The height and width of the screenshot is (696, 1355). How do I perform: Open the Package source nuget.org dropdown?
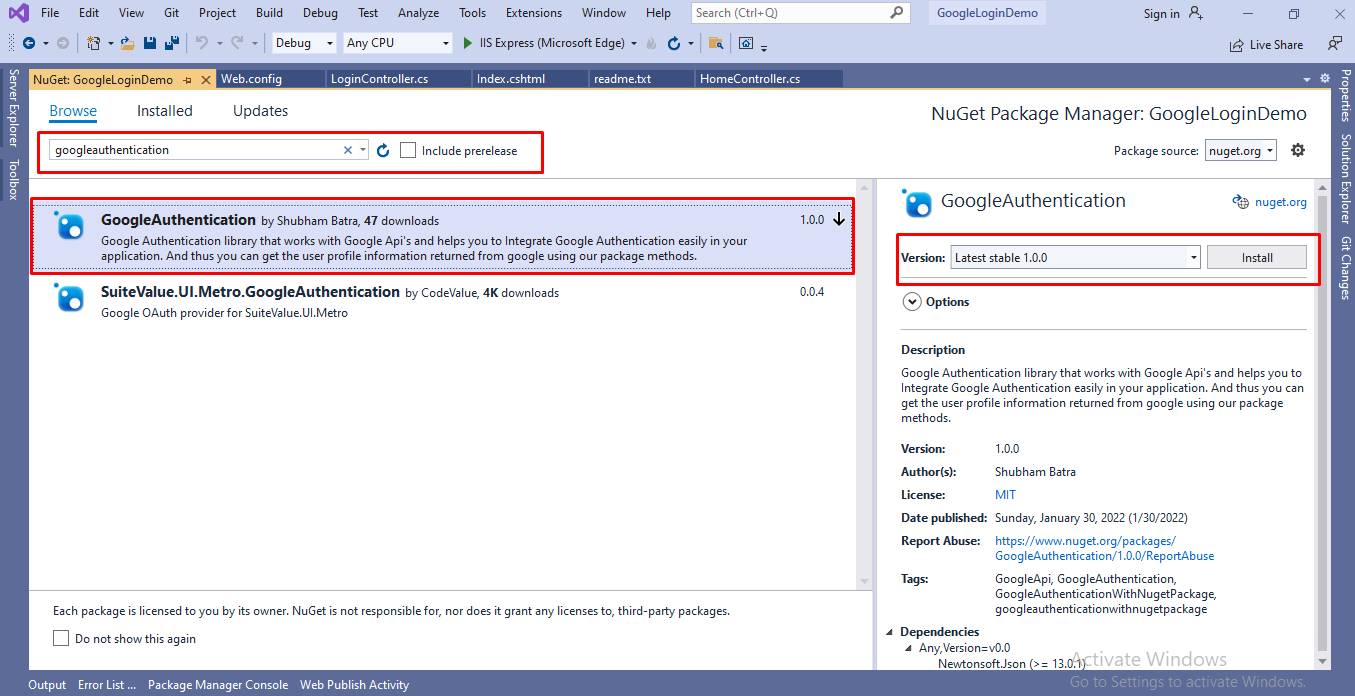click(1241, 150)
